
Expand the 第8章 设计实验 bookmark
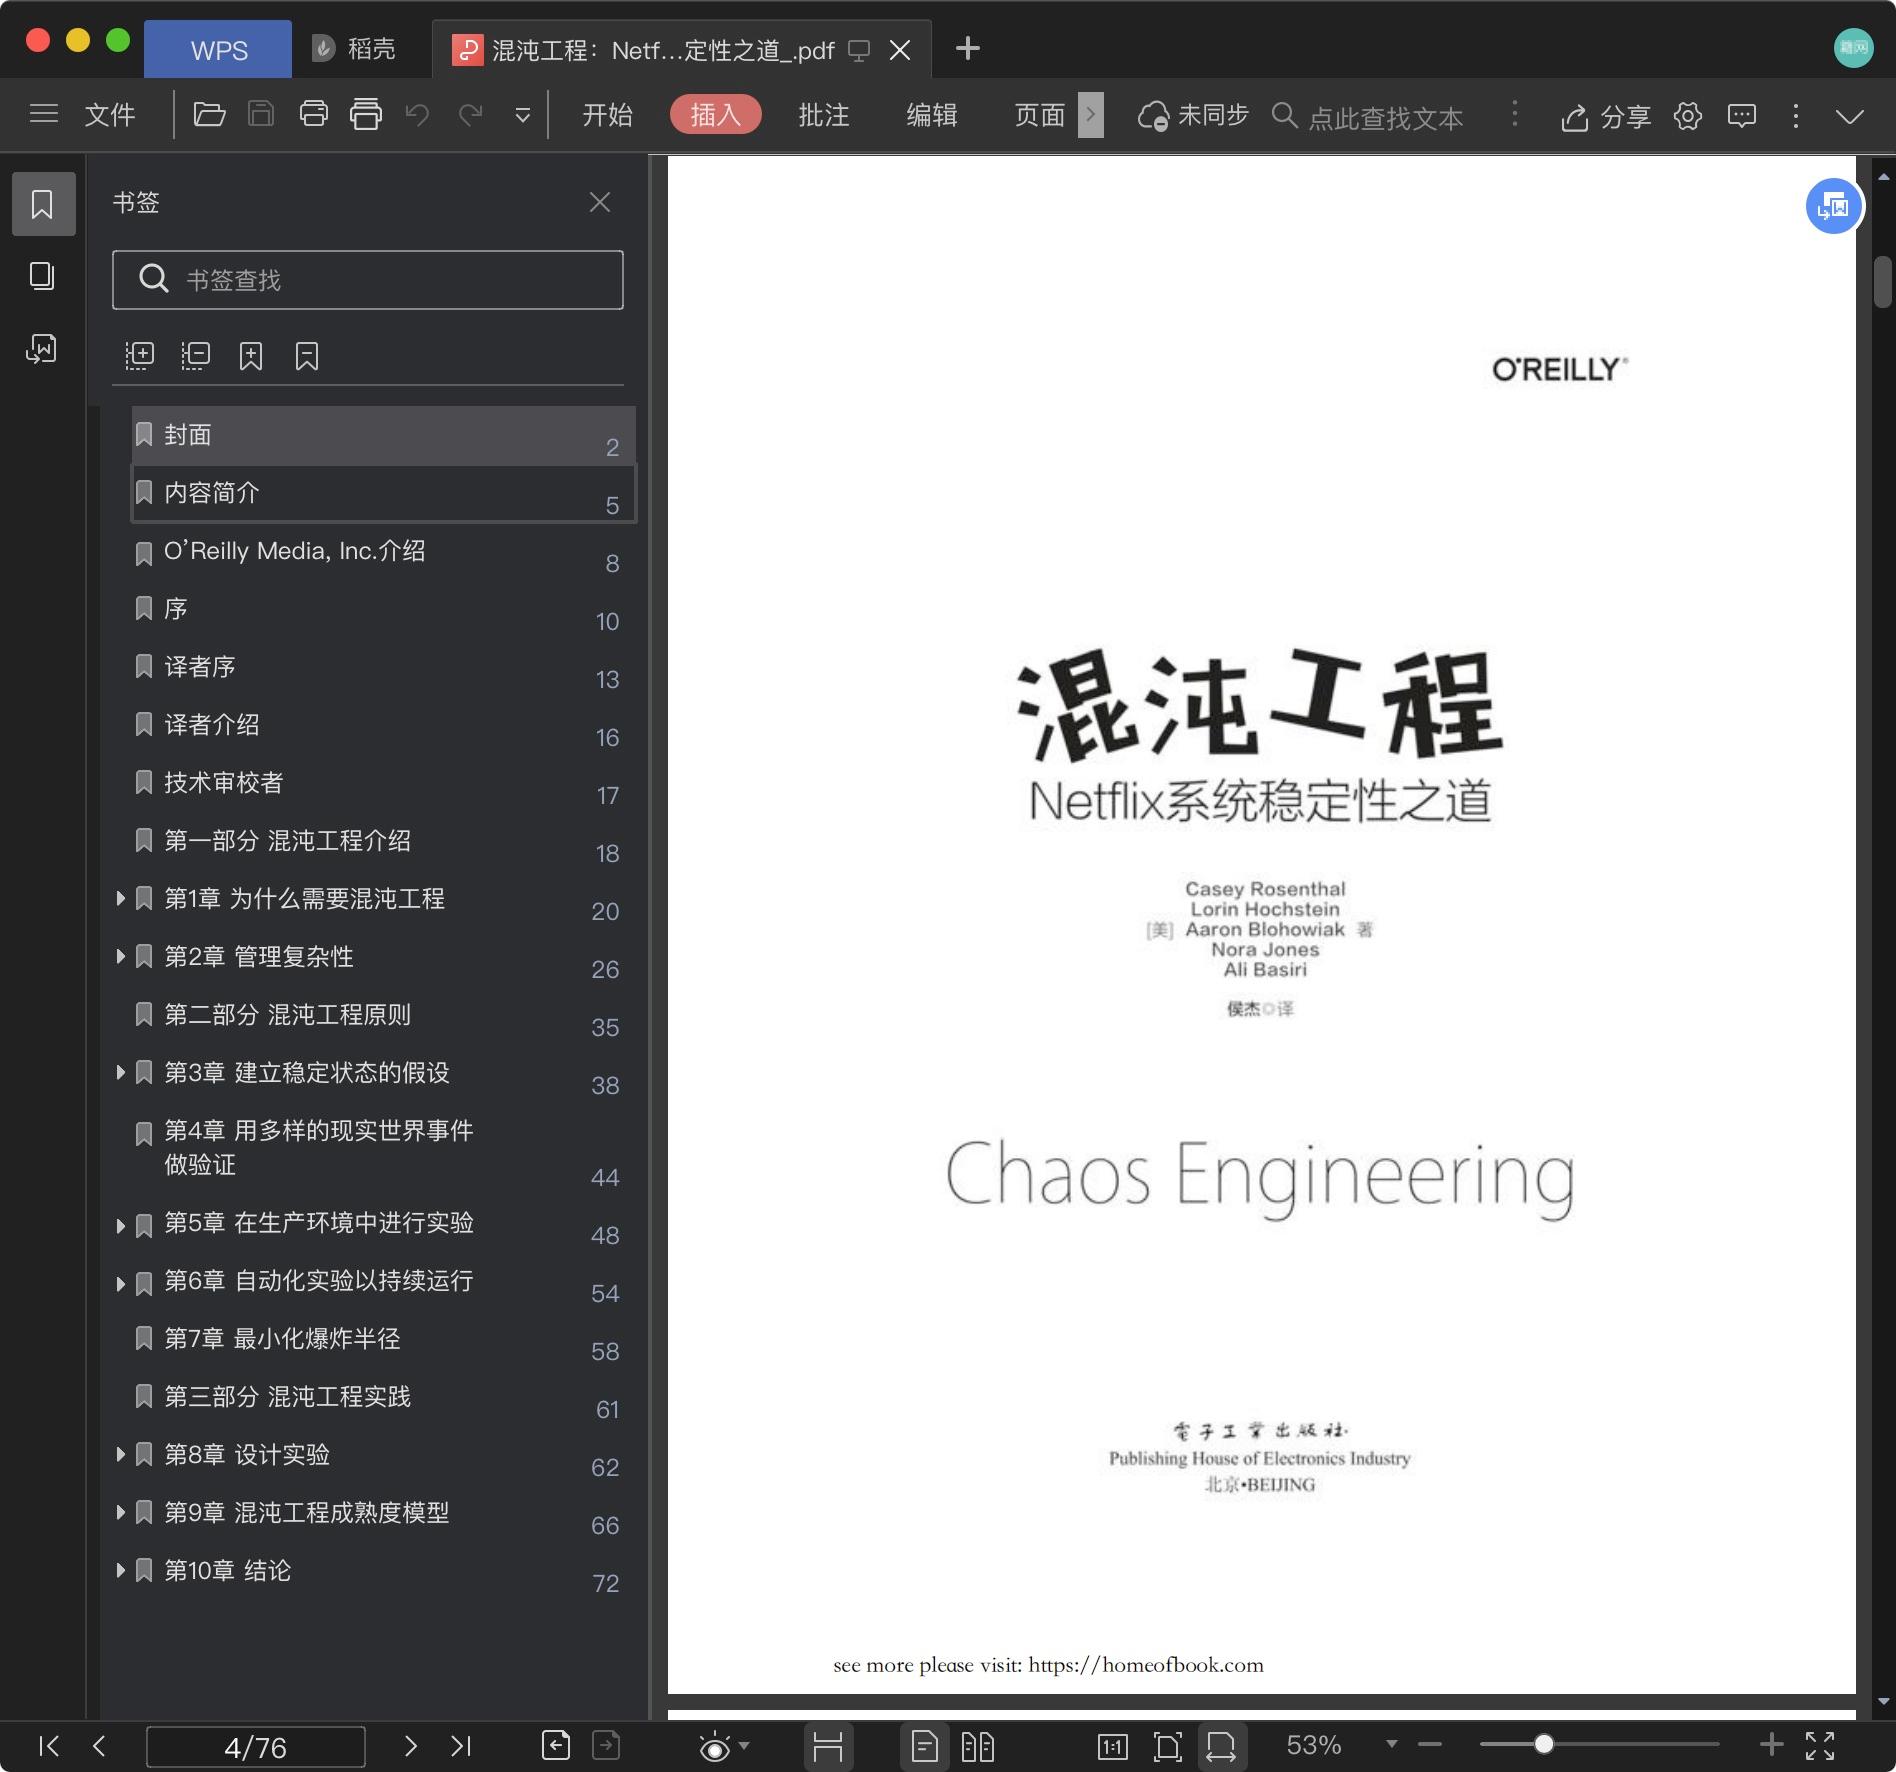(120, 1454)
